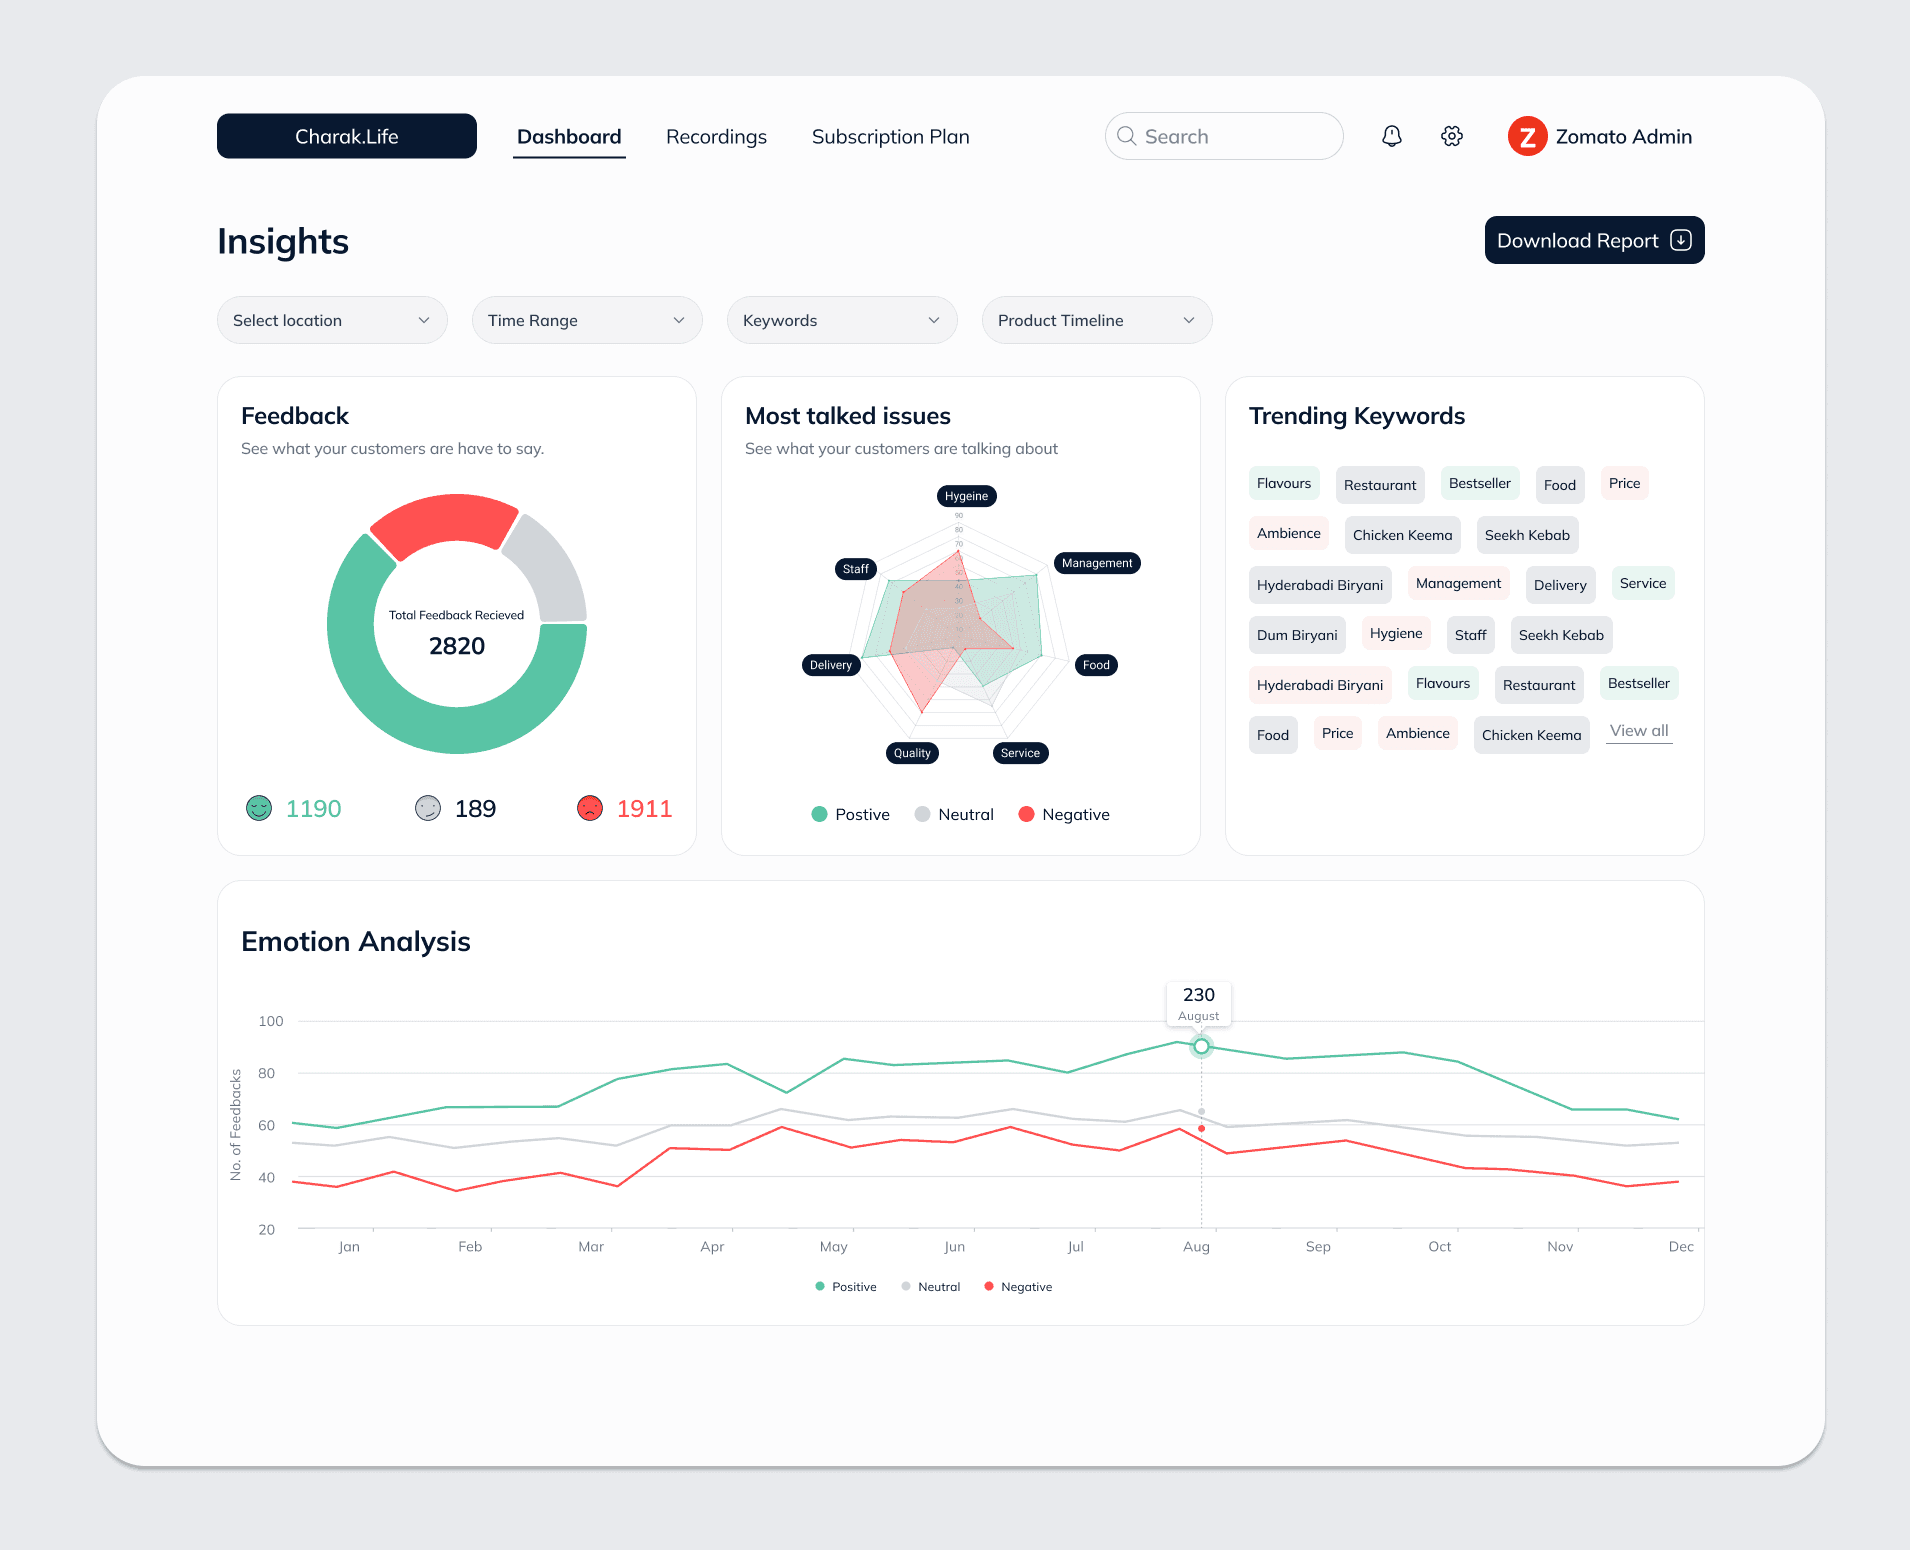Toggle Postive legend in radar chart
Screen dimensions: 1910x1550
point(851,814)
